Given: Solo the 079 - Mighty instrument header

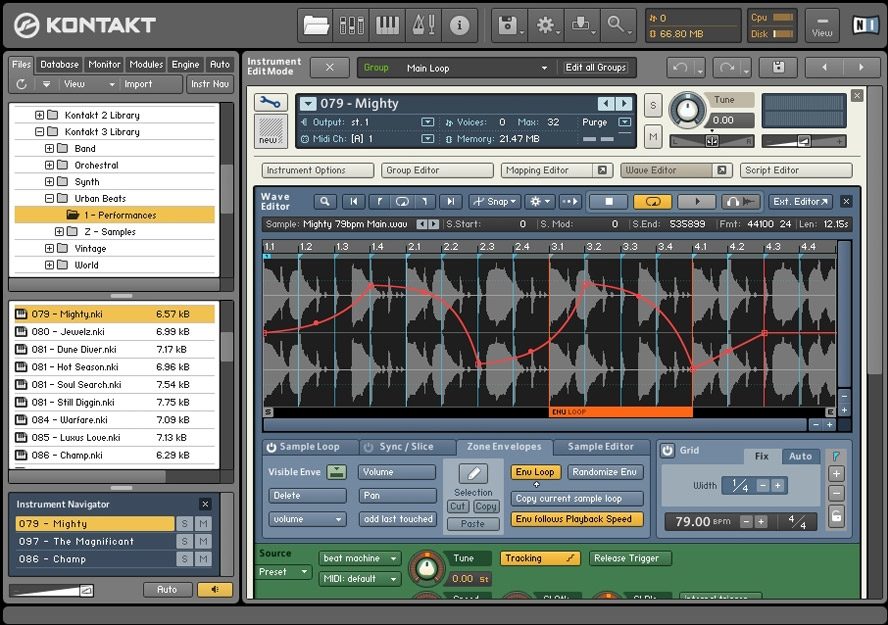Looking at the screenshot, I should 653,106.
